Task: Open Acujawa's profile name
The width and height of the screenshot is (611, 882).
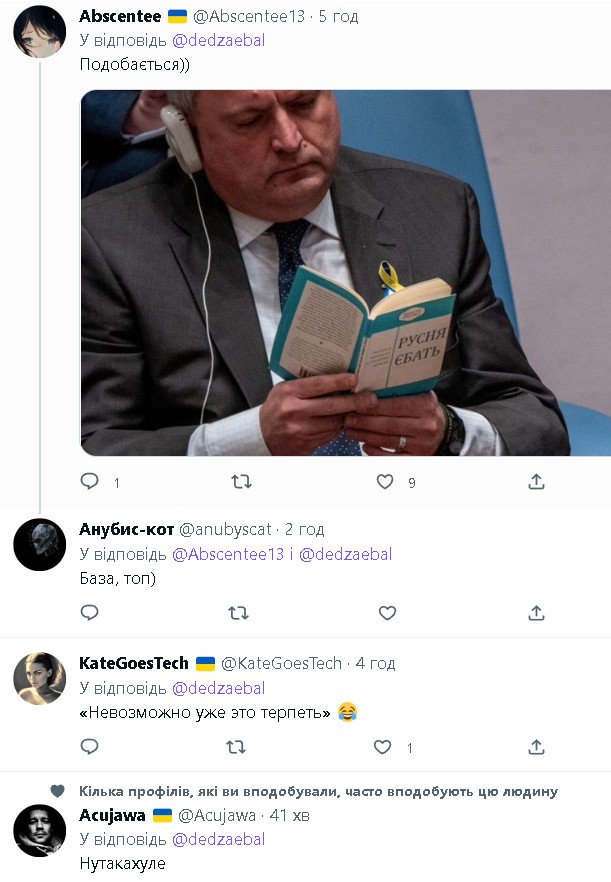Action: (112, 815)
